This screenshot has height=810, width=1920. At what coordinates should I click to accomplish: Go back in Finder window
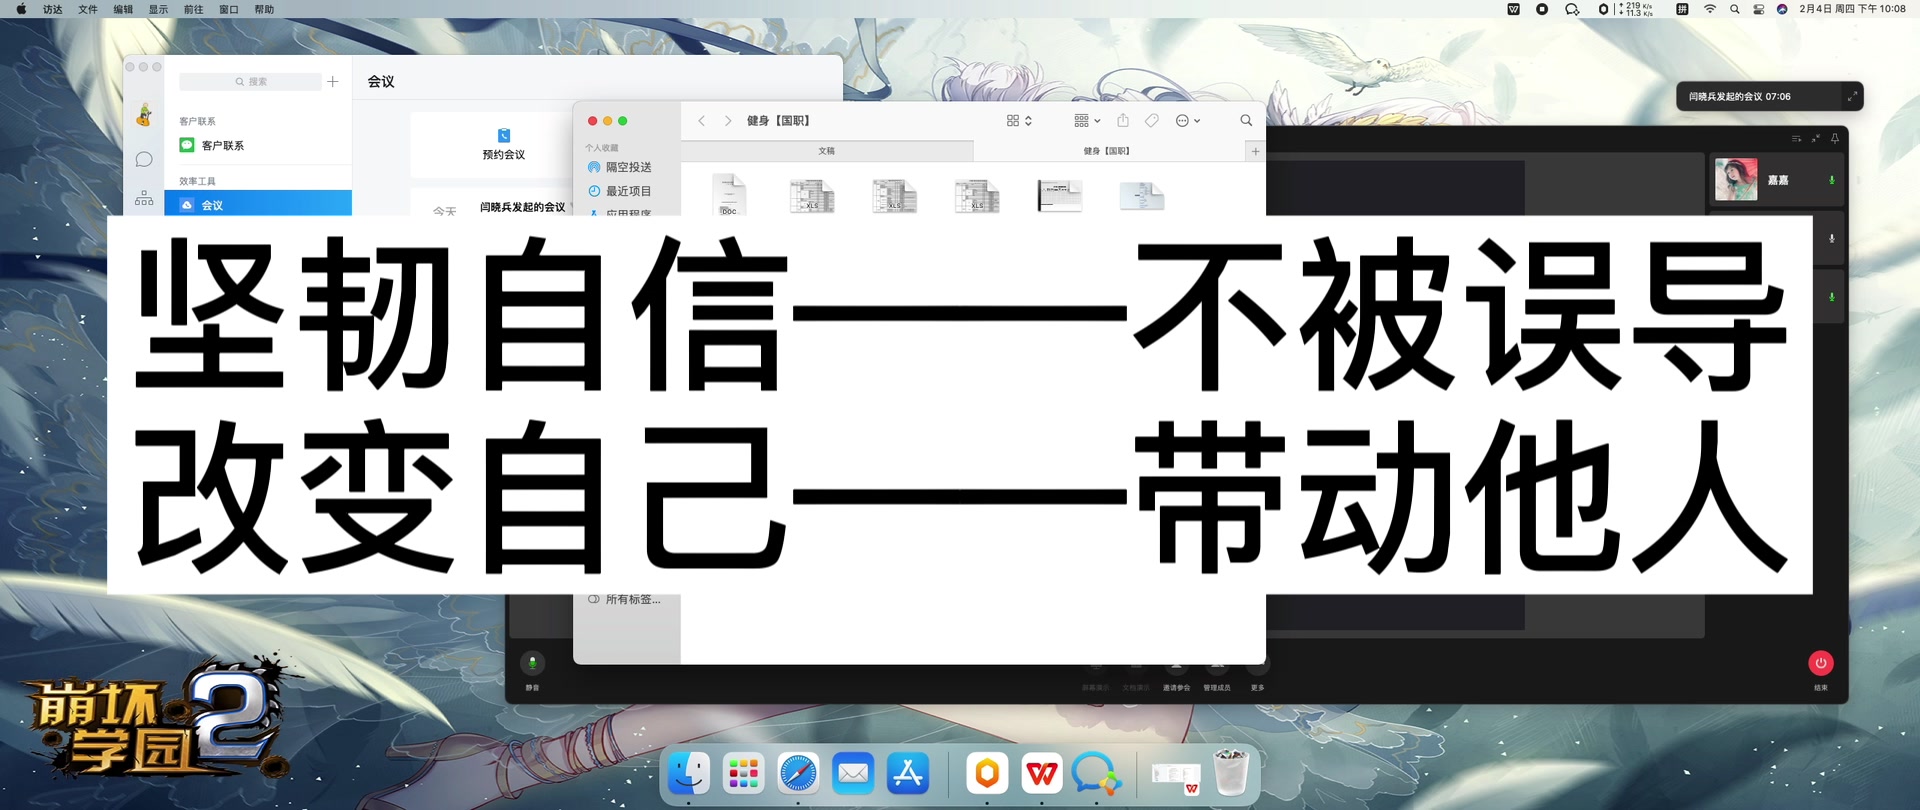[702, 120]
